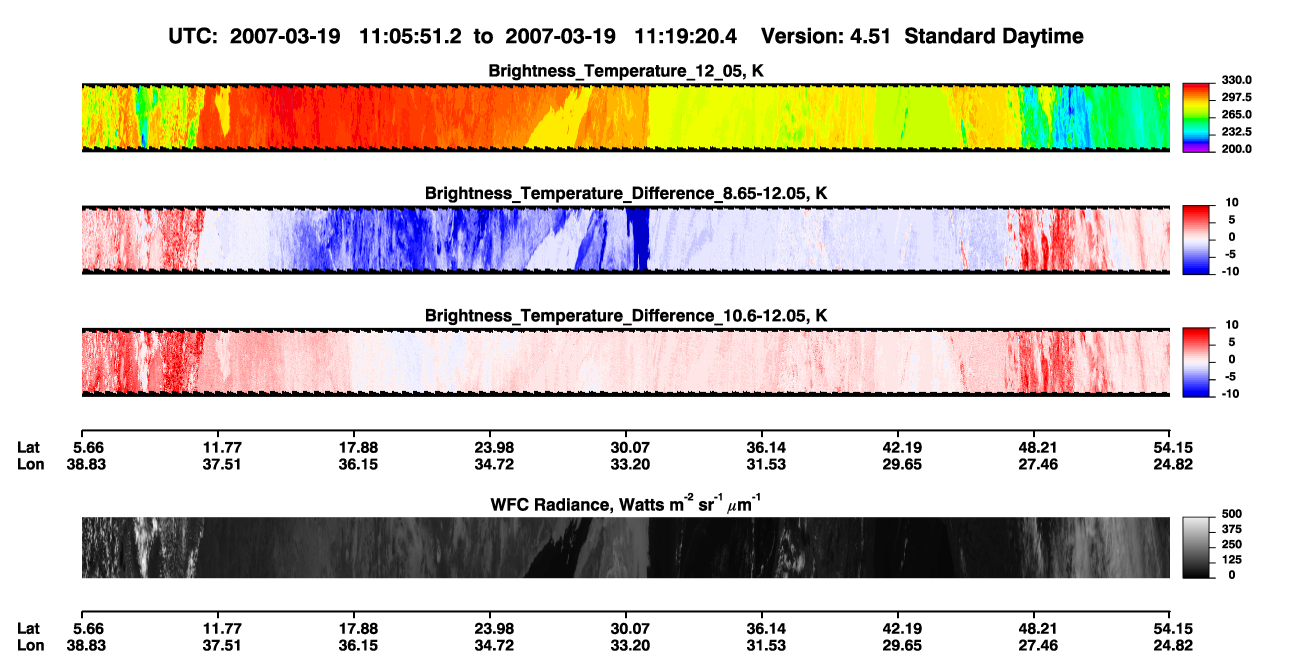Image resolution: width=1300 pixels, height=667 pixels.
Task: Click longitude 34.72 beneath the WFC Radiance panel
Action: (x=490, y=645)
